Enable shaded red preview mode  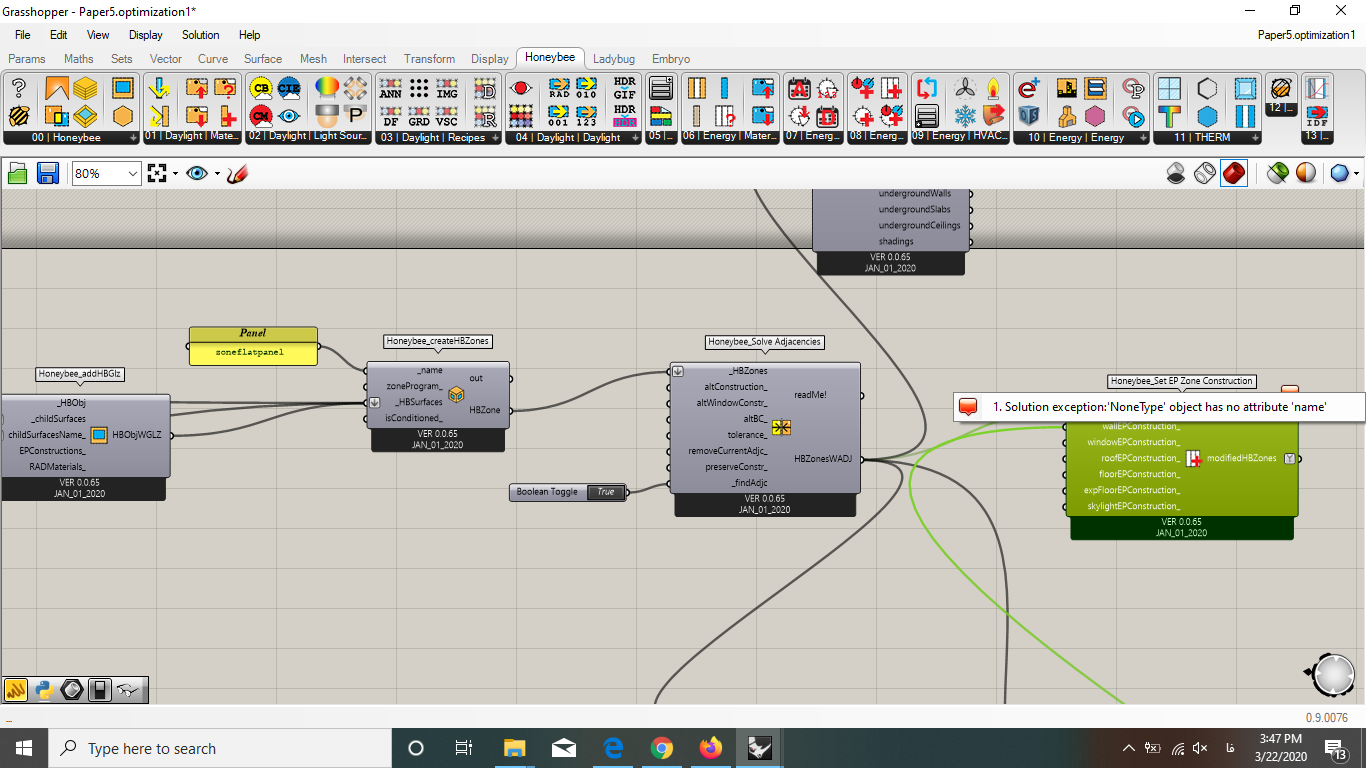point(1234,174)
